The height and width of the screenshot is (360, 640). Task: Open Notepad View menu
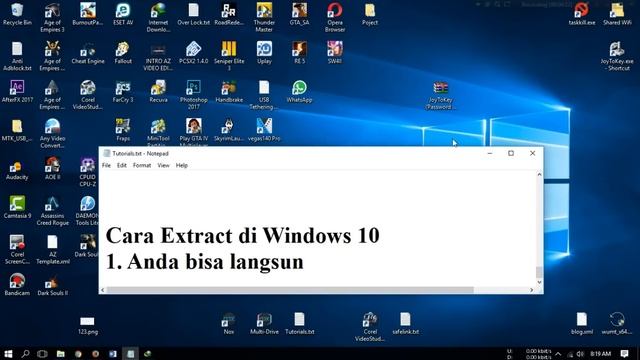(163, 165)
